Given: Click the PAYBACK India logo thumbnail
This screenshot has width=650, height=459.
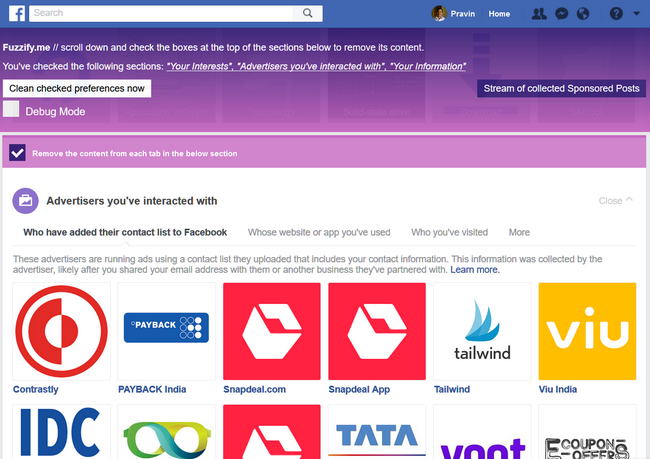Looking at the screenshot, I should click(166, 331).
